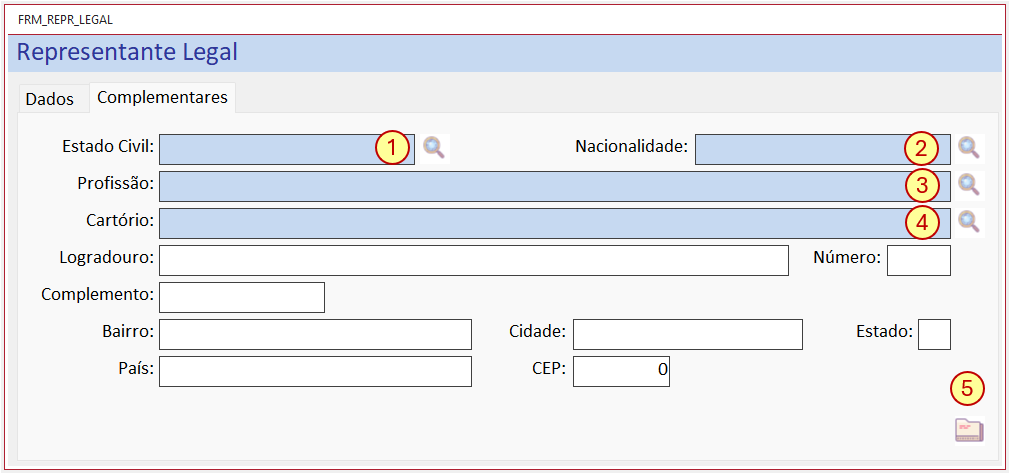The width and height of the screenshot is (1009, 475).
Task: Click the Bairro label
Action: pyautogui.click(x=127, y=332)
